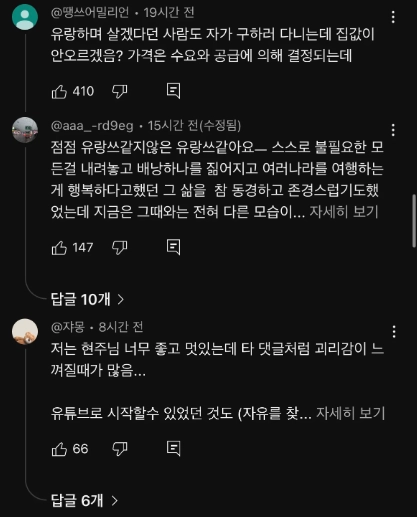The image size is (417, 517).
Task: Show full @aaa_-rd9eg comment via 자세히 보기
Action: 344,212
